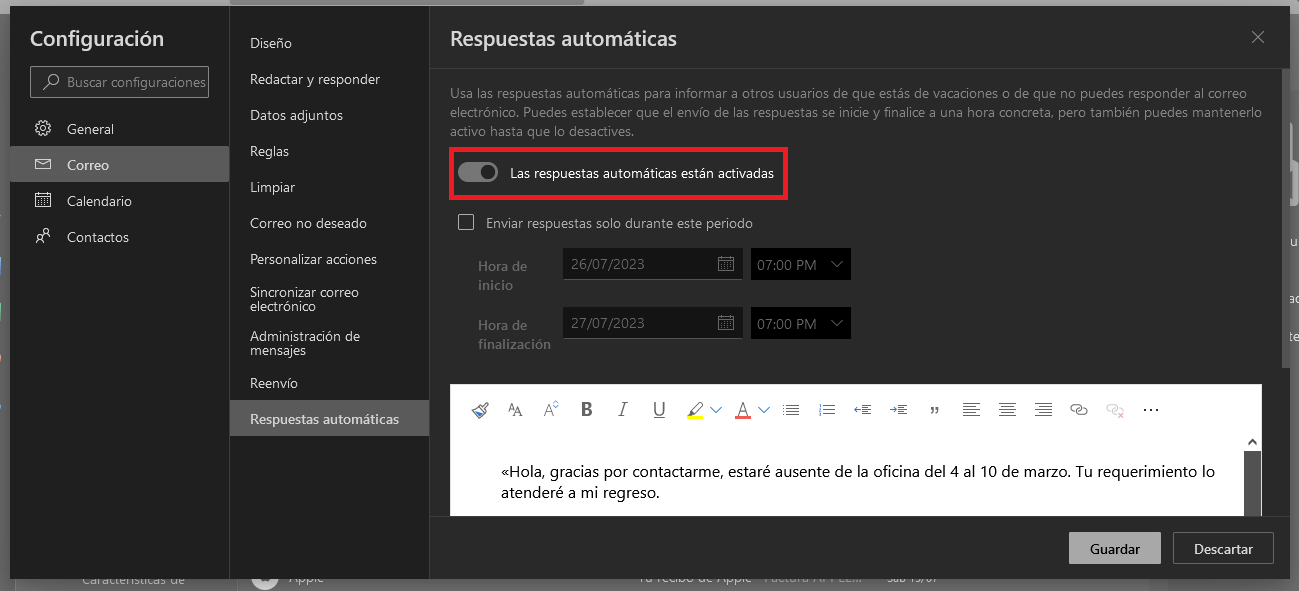Select the Format Painter icon in editor toolbar
The width and height of the screenshot is (1299, 591).
[x=480, y=409]
